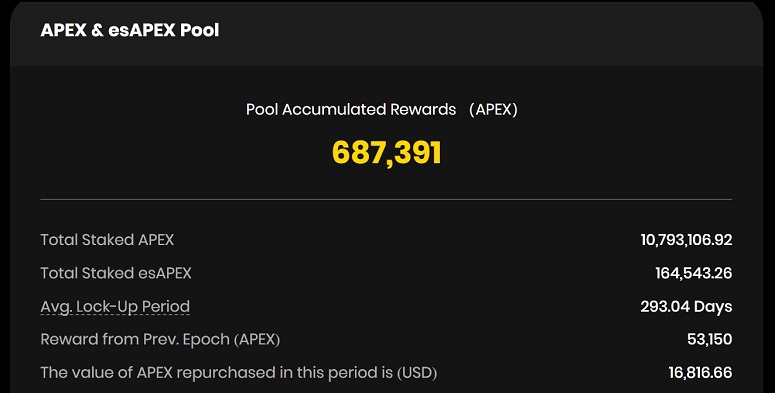Click the Days unit in lock-up value
Screen dimensions: 775x393
713,307
